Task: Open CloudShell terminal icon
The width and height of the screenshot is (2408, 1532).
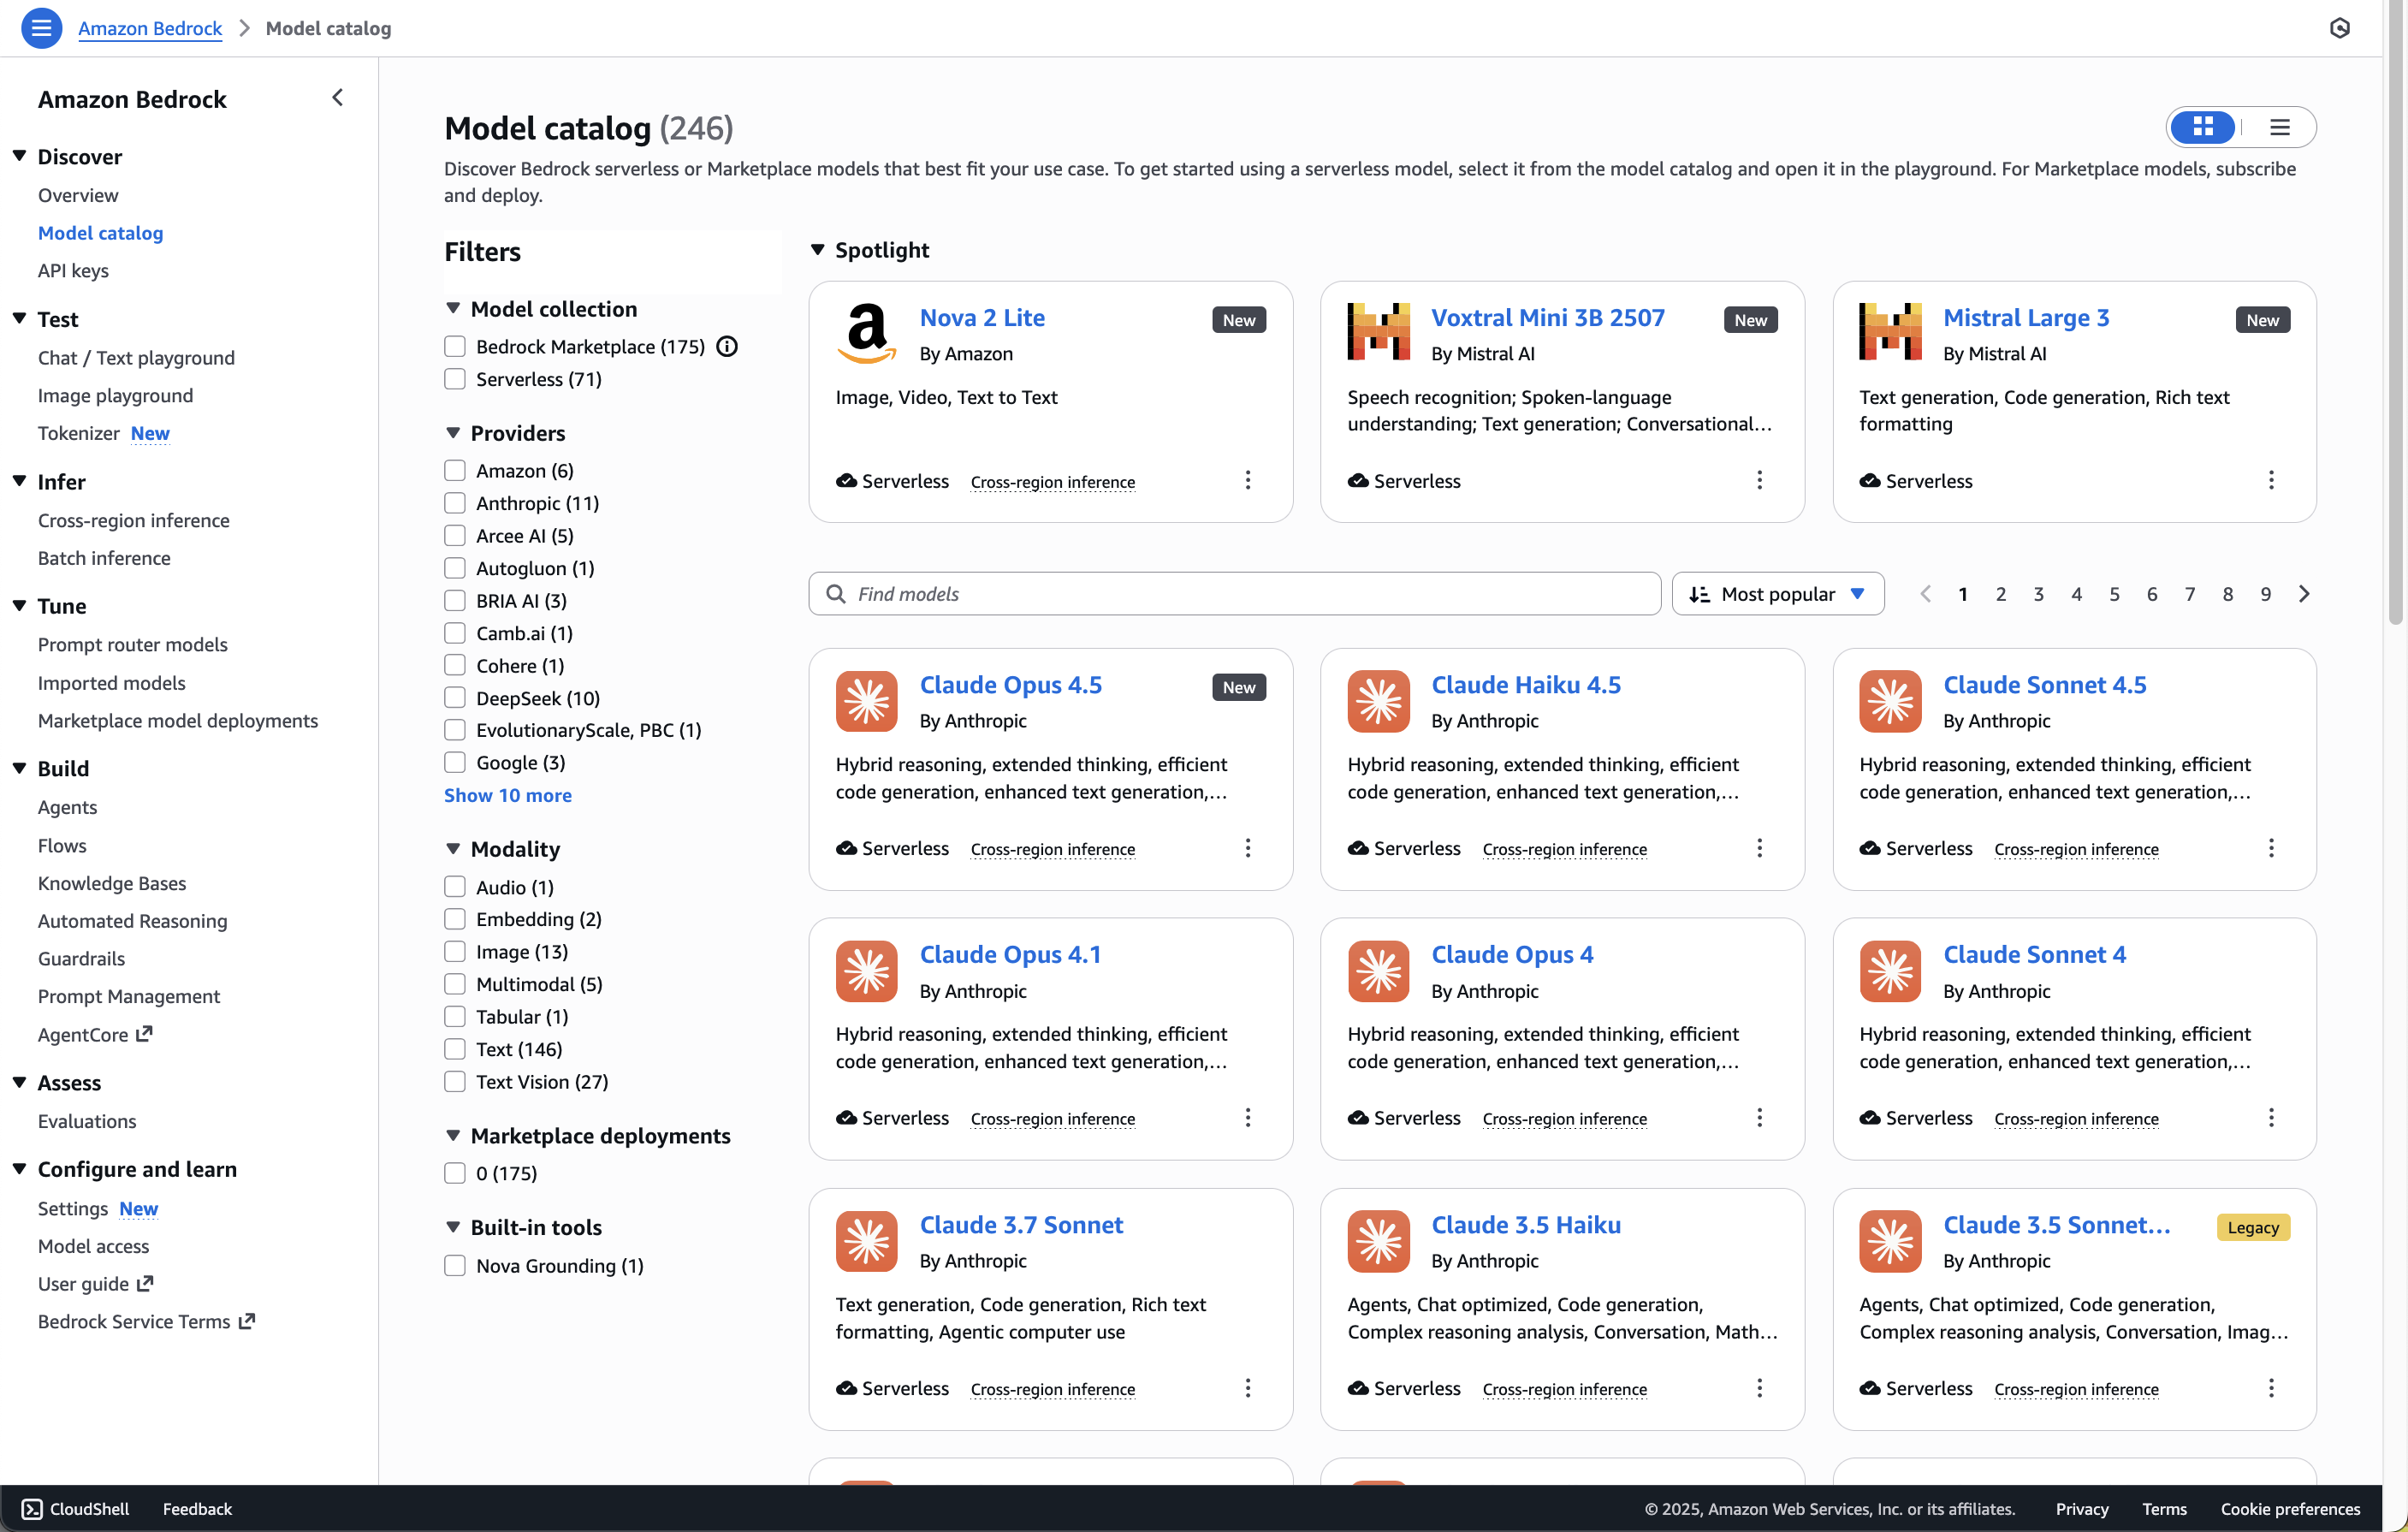Action: click(32, 1508)
